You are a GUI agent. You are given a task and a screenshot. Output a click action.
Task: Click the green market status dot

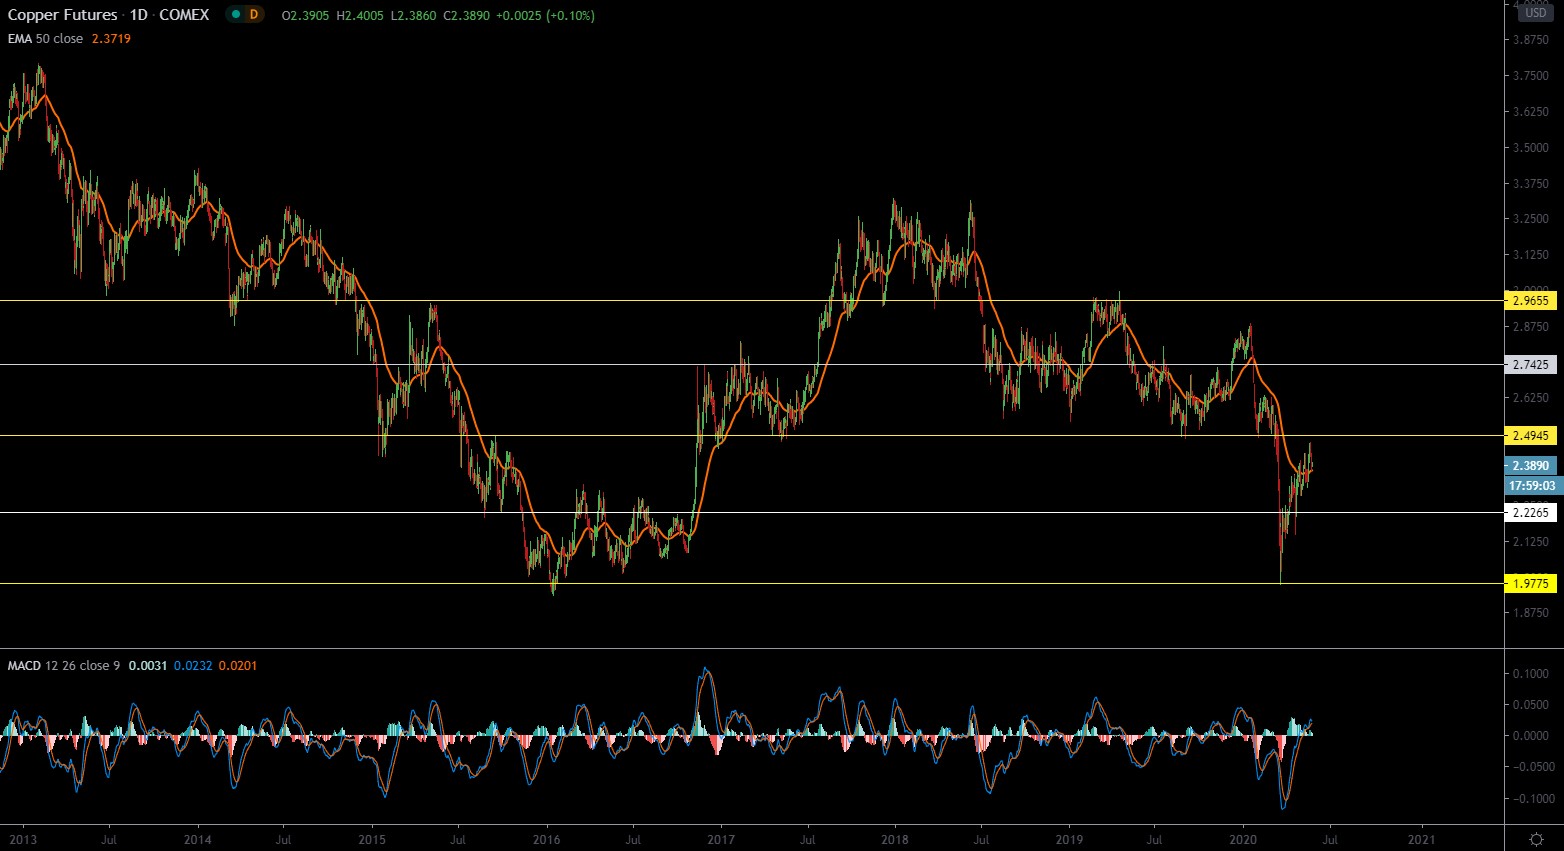[236, 15]
